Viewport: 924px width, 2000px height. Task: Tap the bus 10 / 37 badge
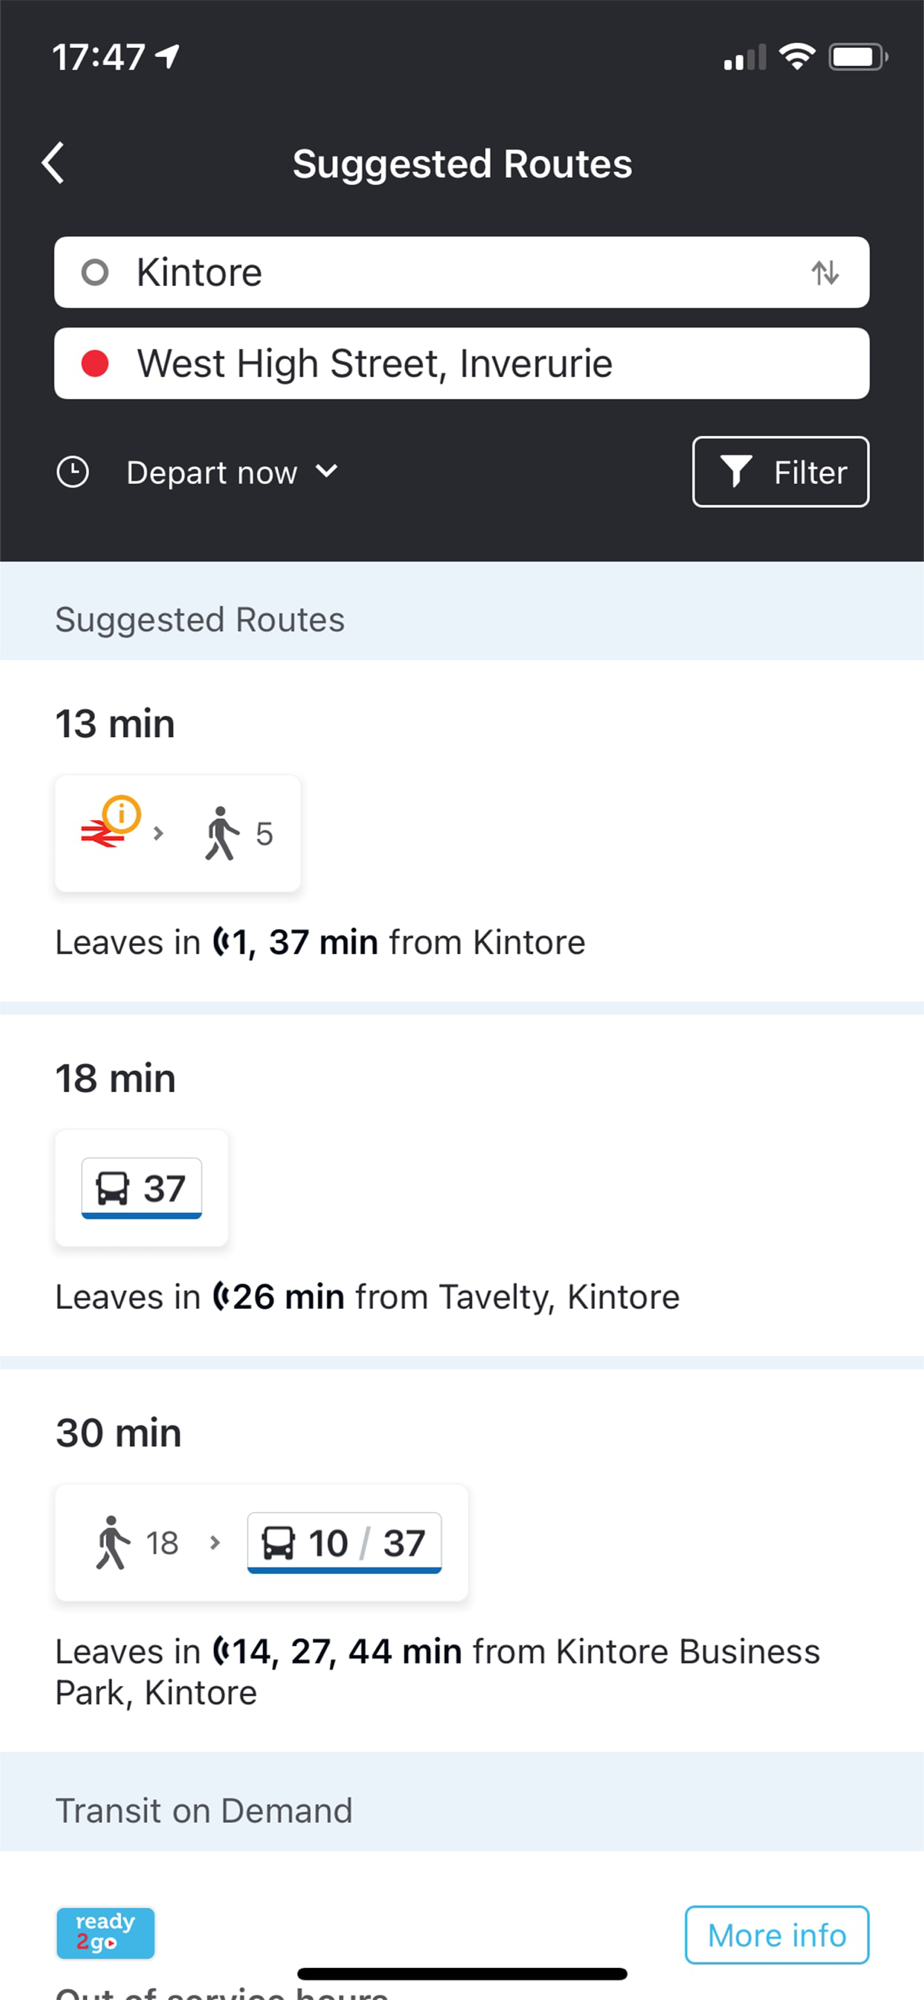click(344, 1543)
